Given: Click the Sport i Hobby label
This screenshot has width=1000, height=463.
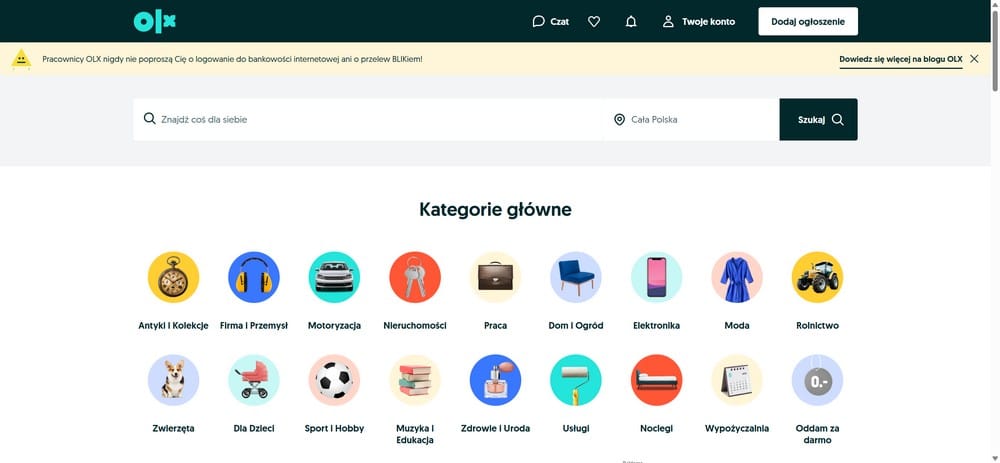Looking at the screenshot, I should tap(334, 429).
